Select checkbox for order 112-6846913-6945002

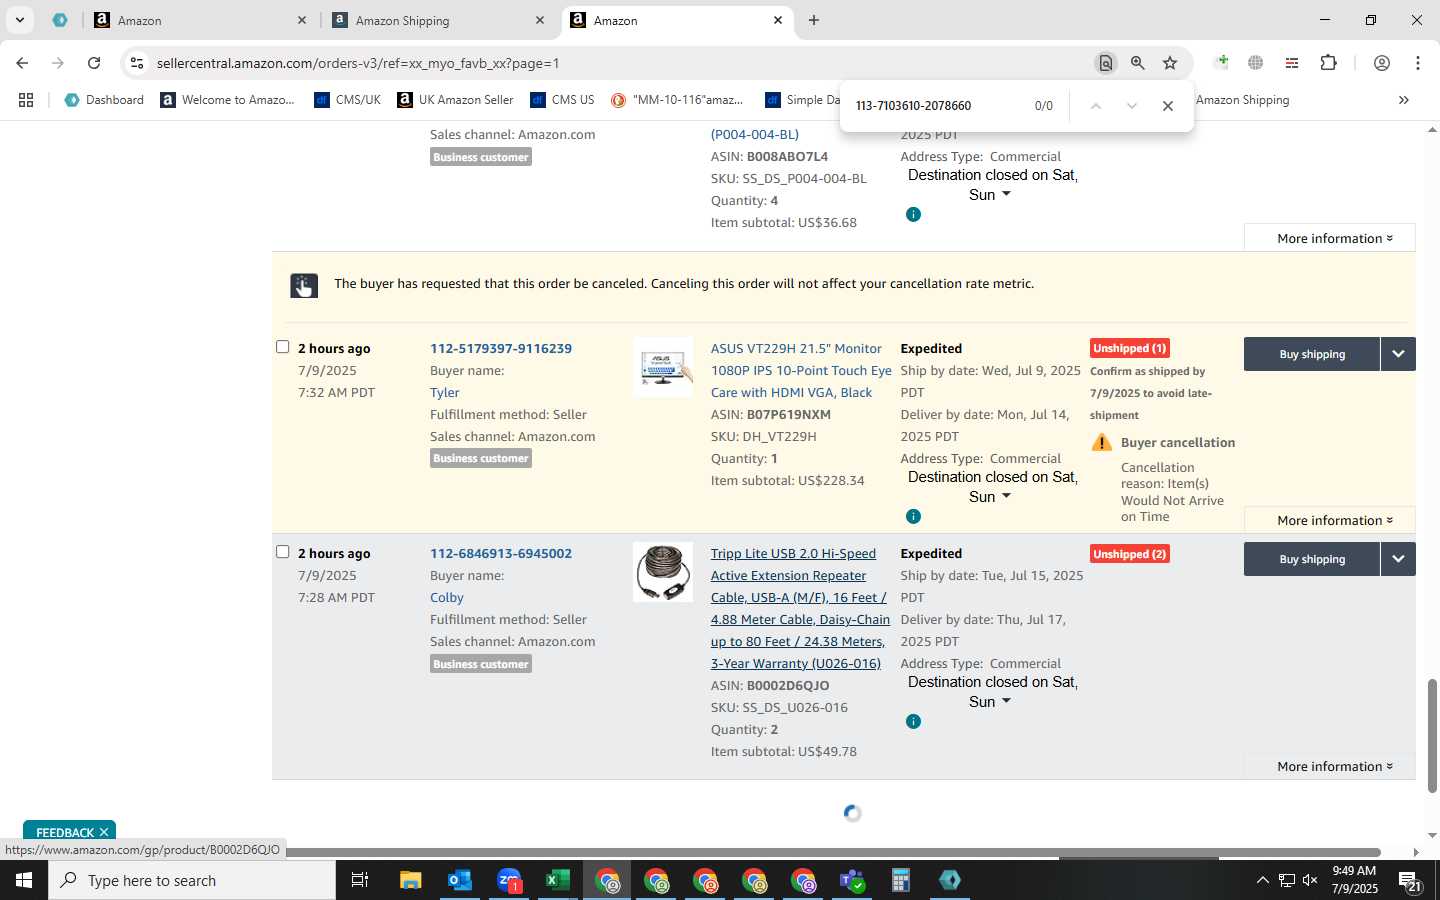(x=283, y=552)
